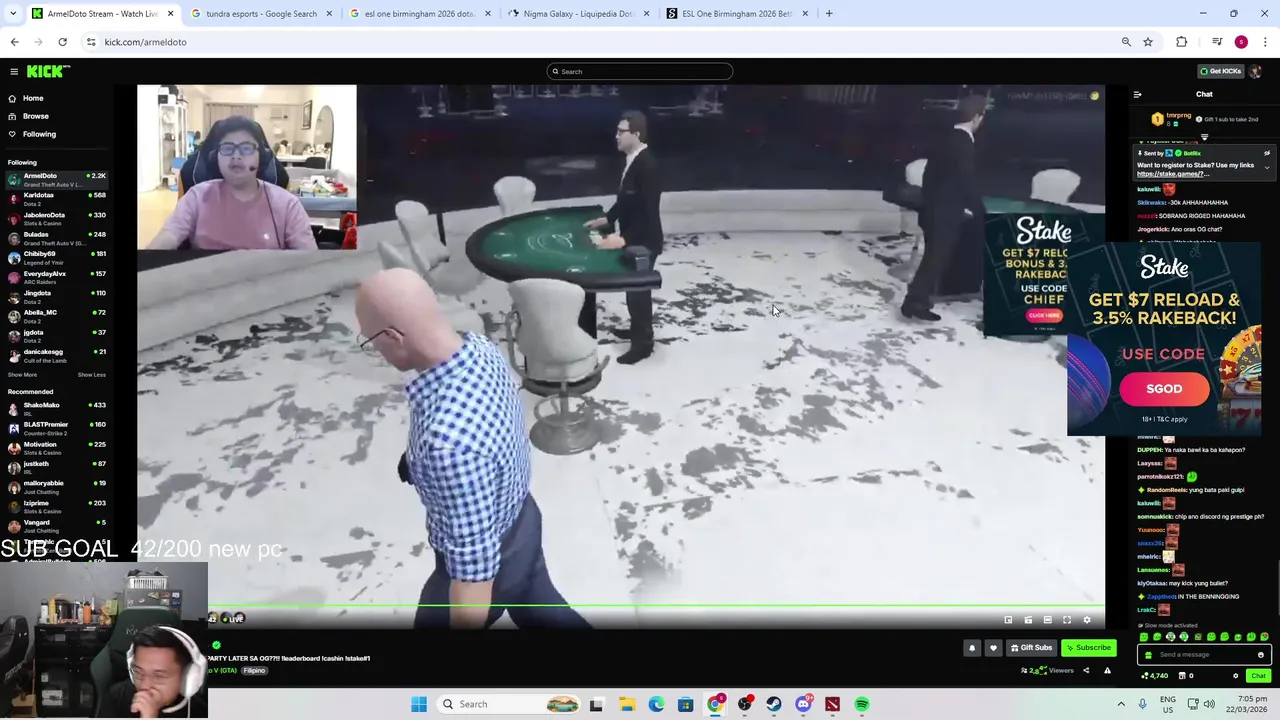Open File Explorer from taskbar
The image size is (1280, 720).
[x=626, y=704]
